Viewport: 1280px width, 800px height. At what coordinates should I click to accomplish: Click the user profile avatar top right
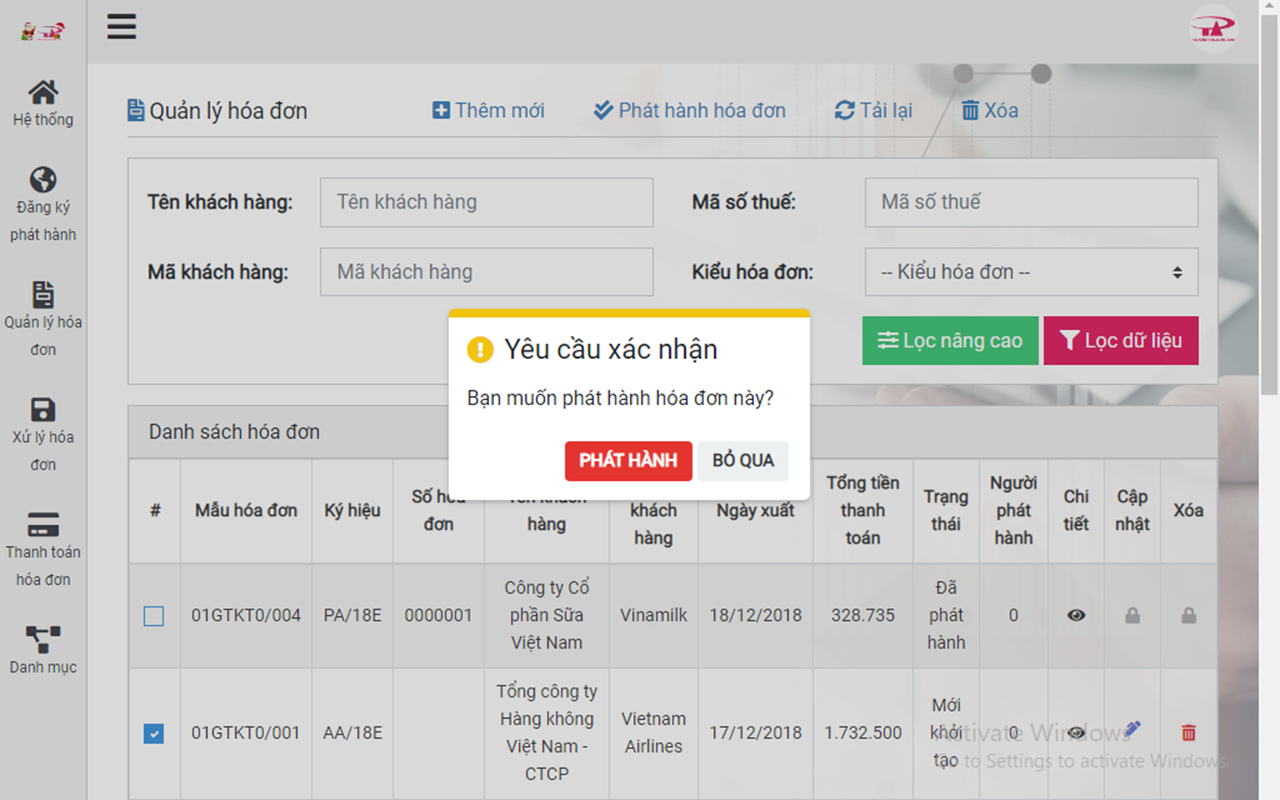tap(1212, 27)
